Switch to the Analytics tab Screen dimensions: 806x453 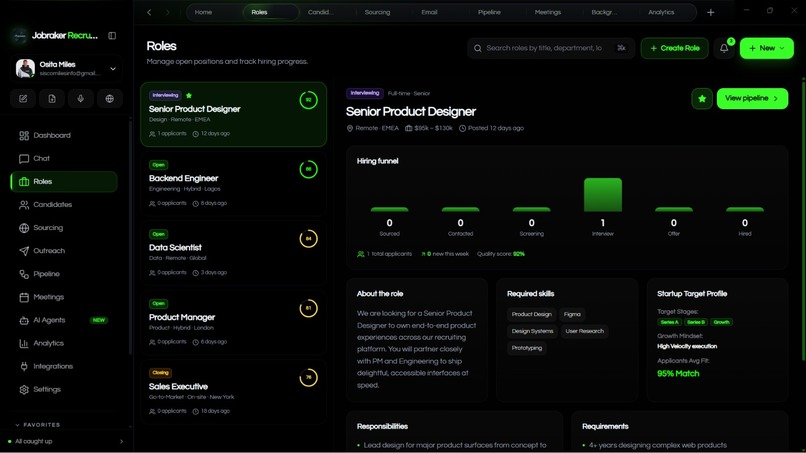(x=661, y=12)
